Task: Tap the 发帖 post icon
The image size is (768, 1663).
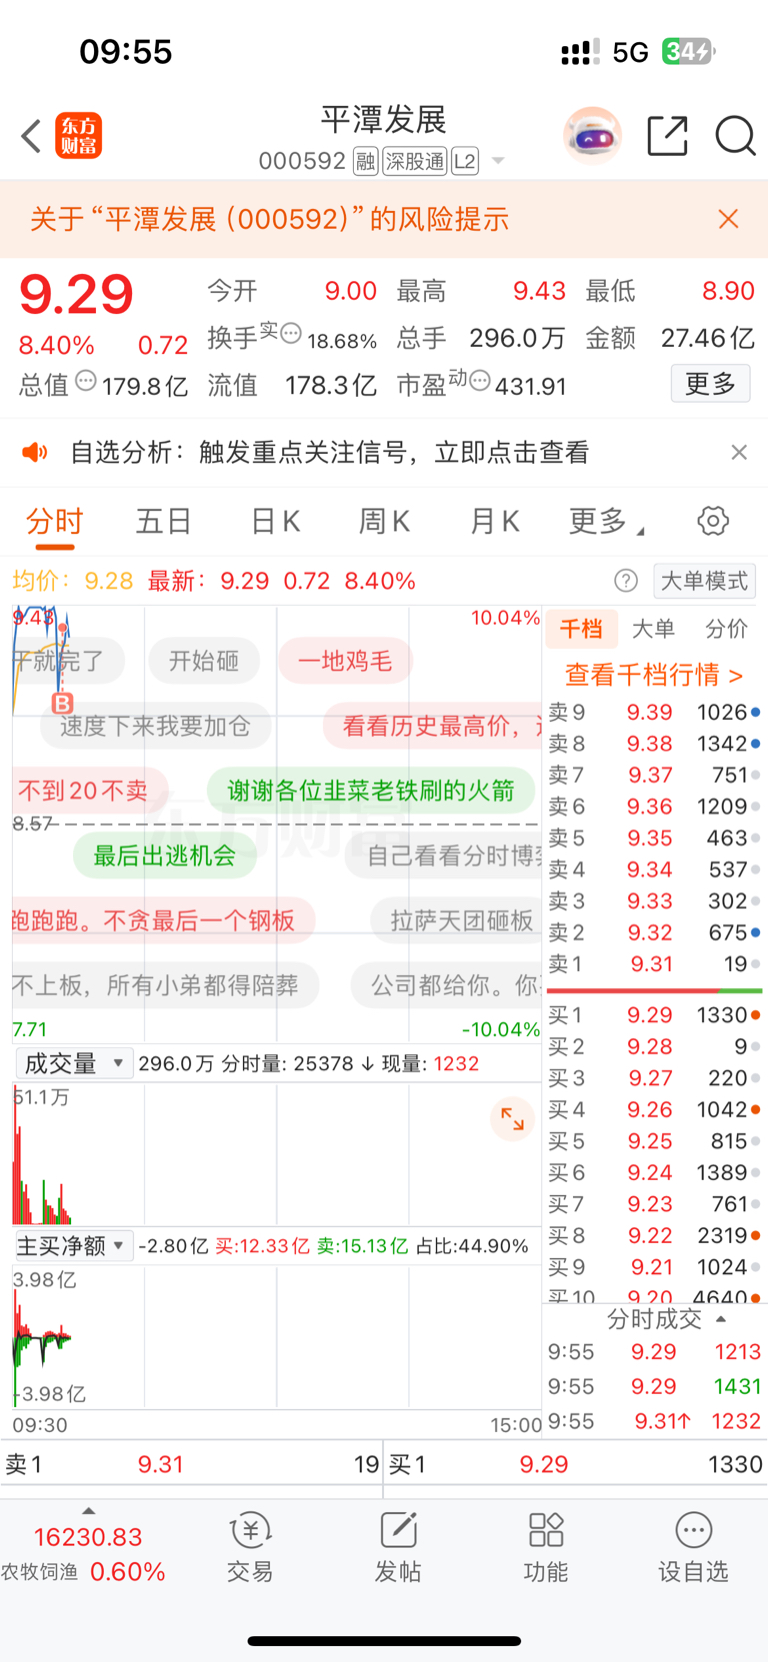Action: tap(398, 1548)
